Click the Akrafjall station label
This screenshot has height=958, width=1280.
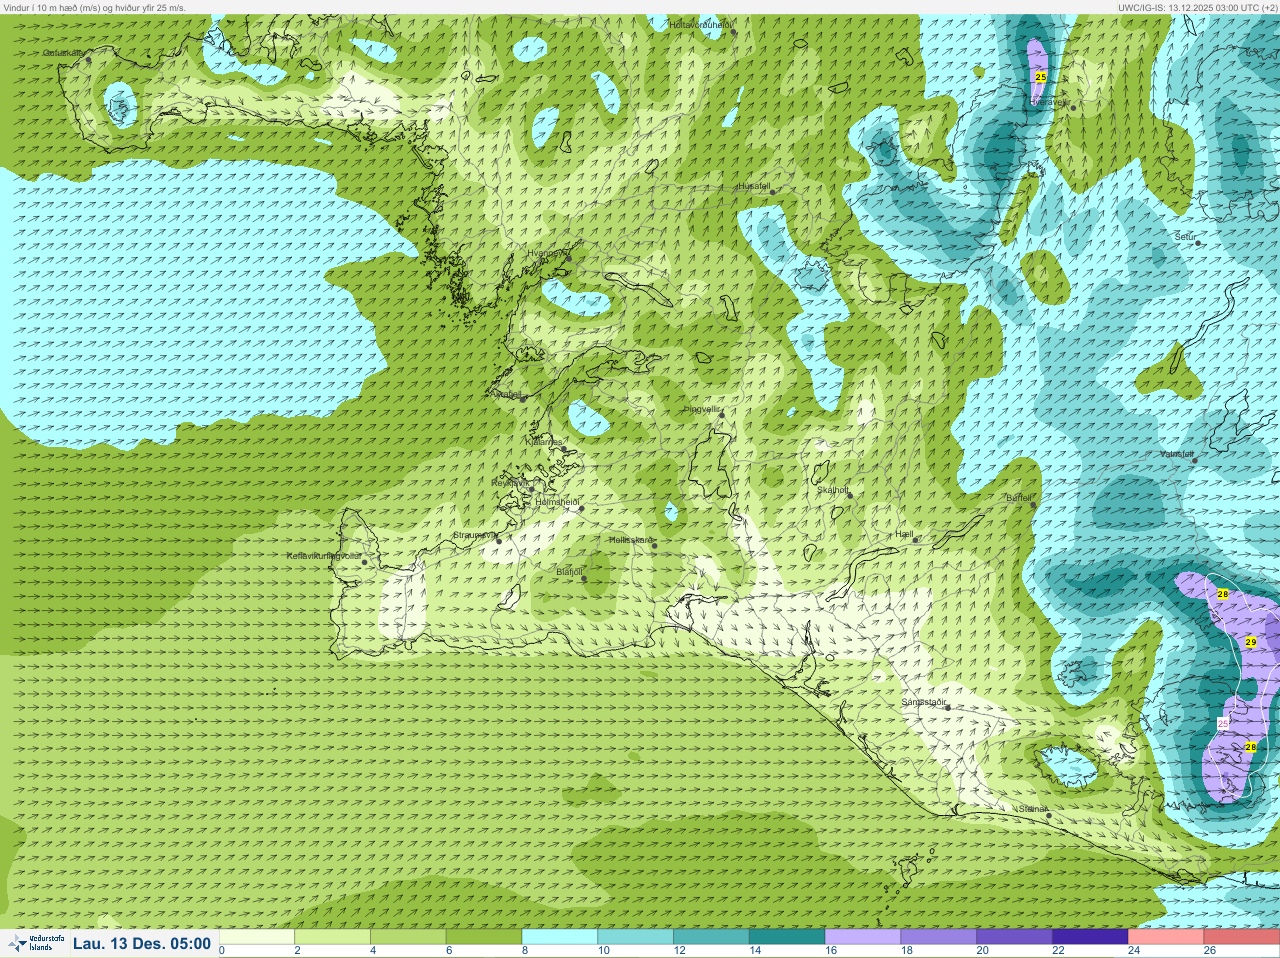506,394
